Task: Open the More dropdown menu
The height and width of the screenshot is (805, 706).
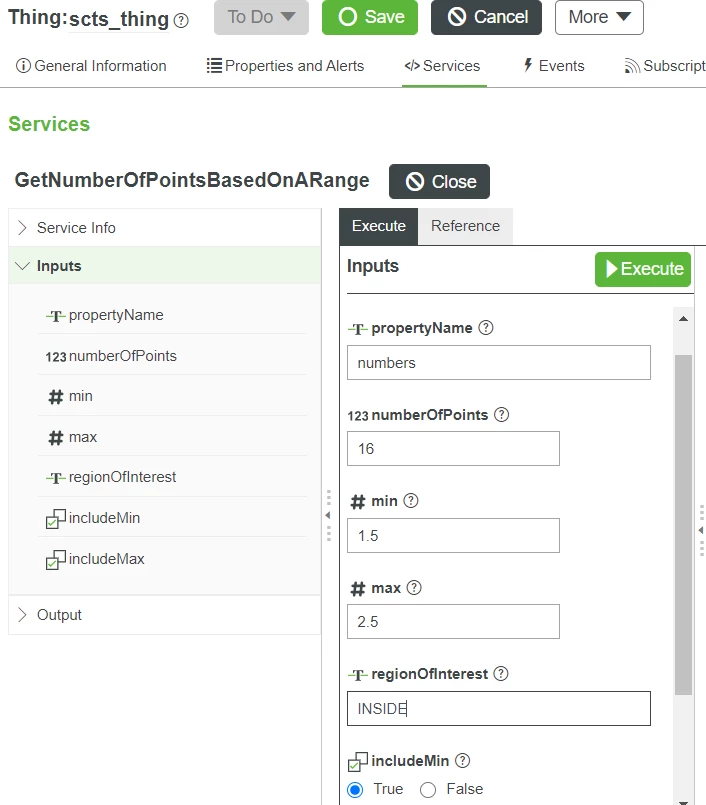Action: [x=599, y=17]
